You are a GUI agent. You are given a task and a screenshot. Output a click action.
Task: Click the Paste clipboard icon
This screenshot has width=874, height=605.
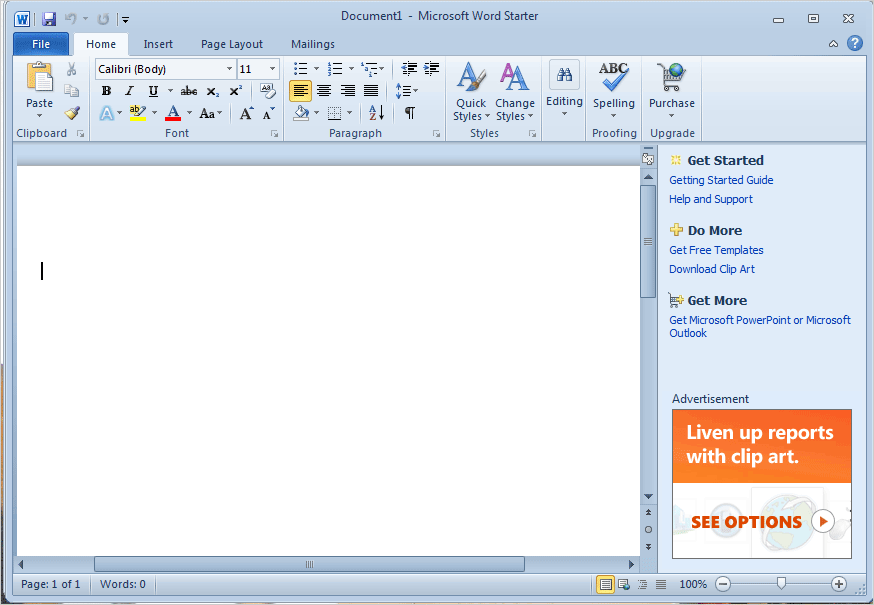(x=40, y=78)
